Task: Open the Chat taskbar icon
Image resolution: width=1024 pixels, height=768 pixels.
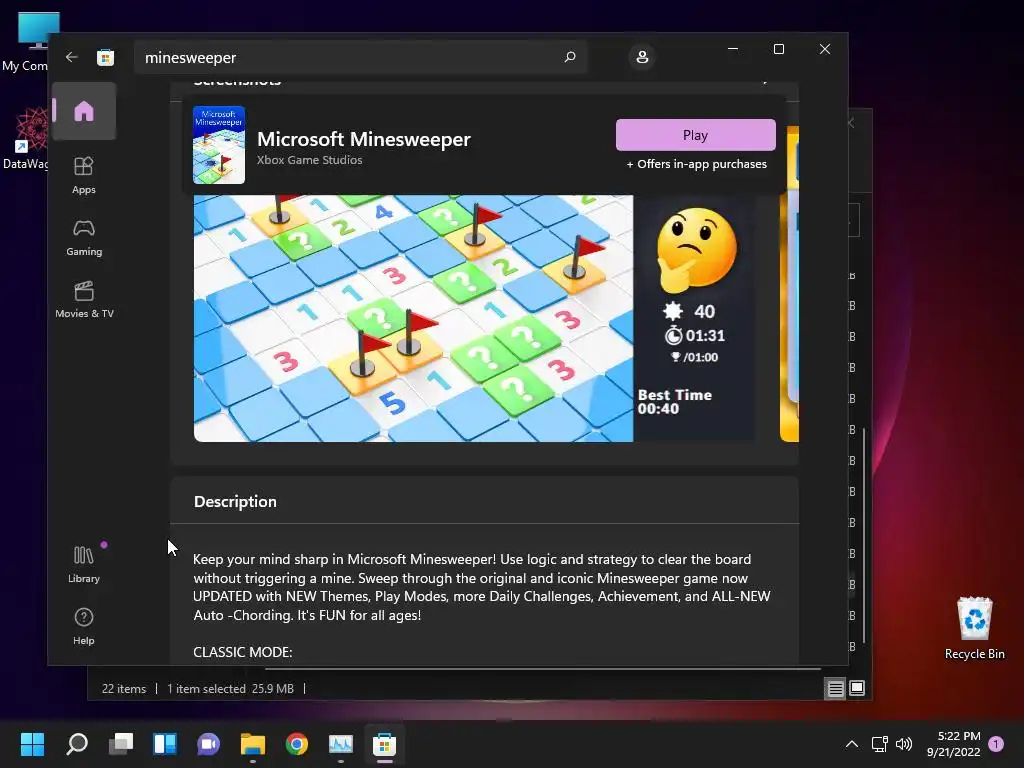Action: click(x=208, y=744)
